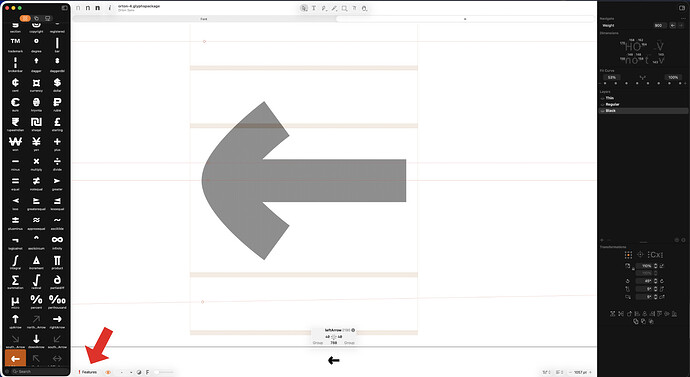
Task: Click the stepper for the fifth transformation field
Action: point(656,297)
